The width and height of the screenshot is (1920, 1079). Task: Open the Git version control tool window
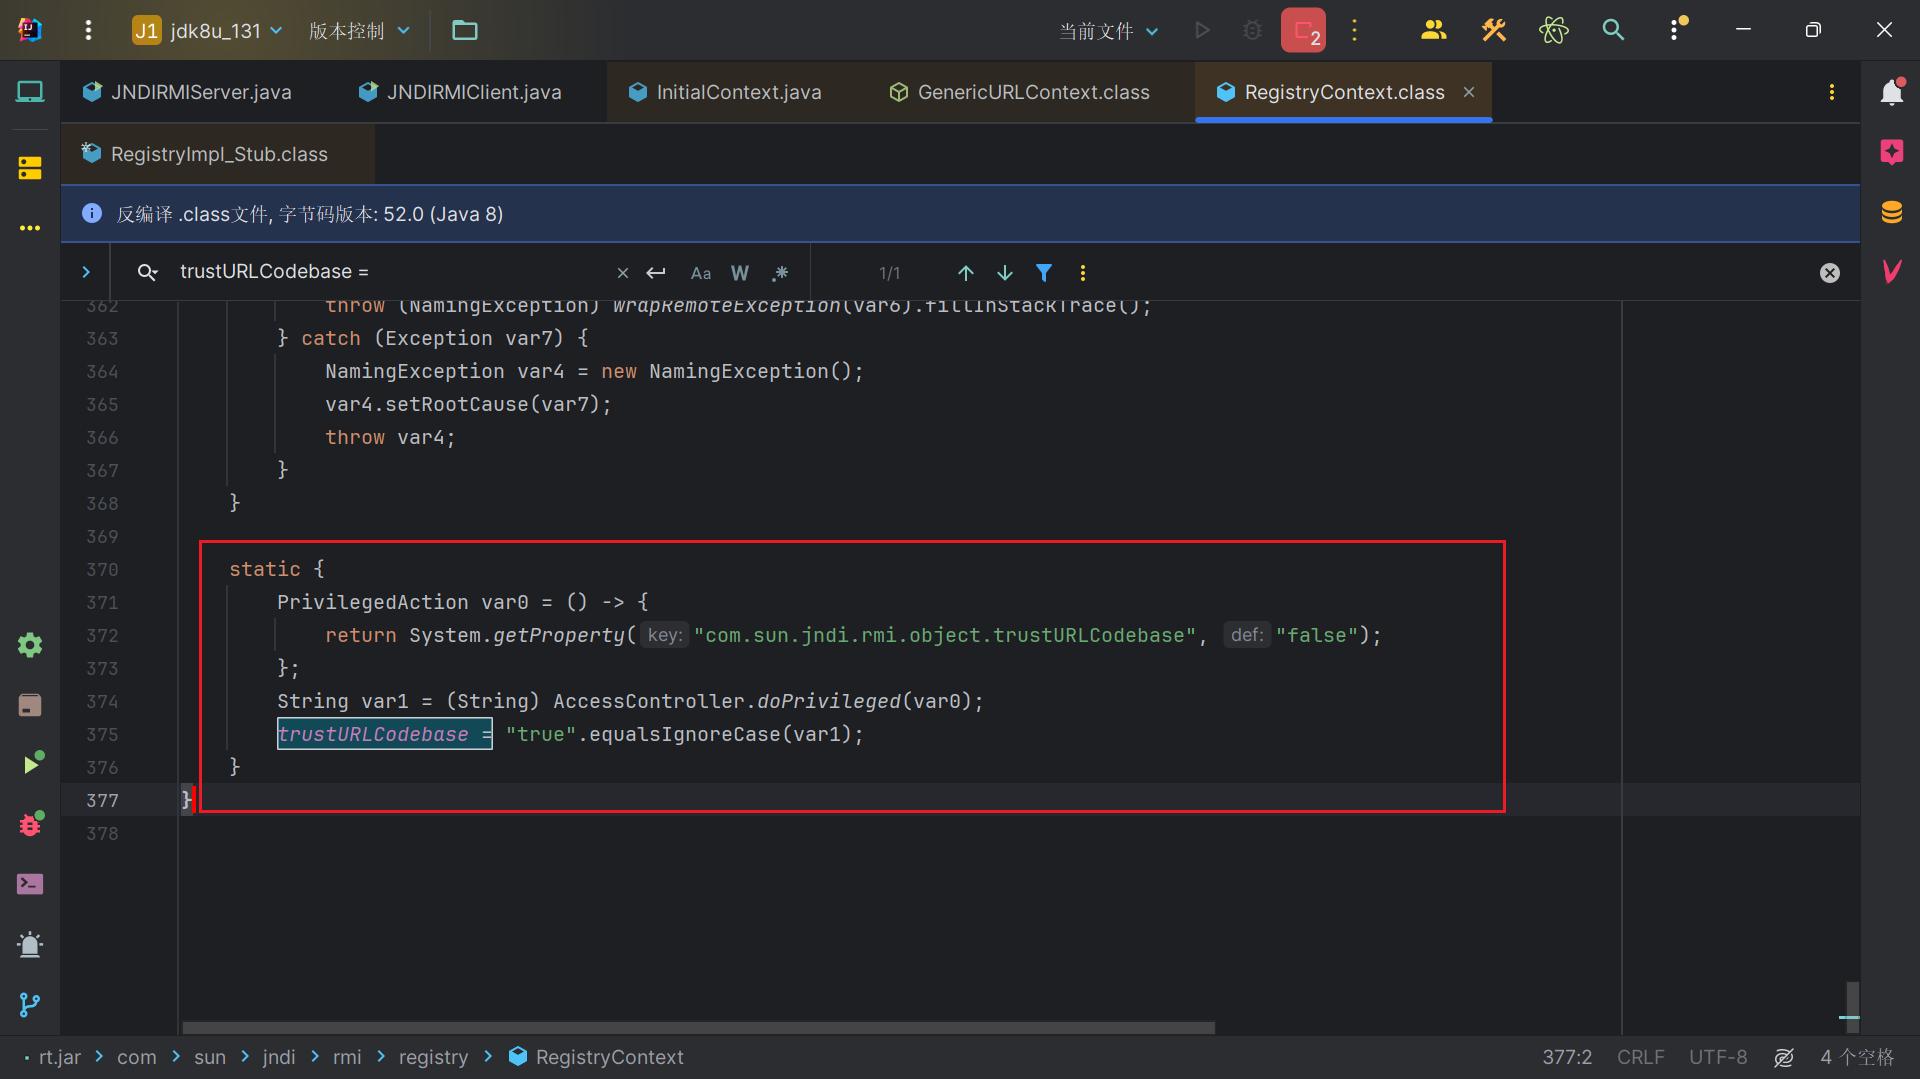tap(30, 1004)
